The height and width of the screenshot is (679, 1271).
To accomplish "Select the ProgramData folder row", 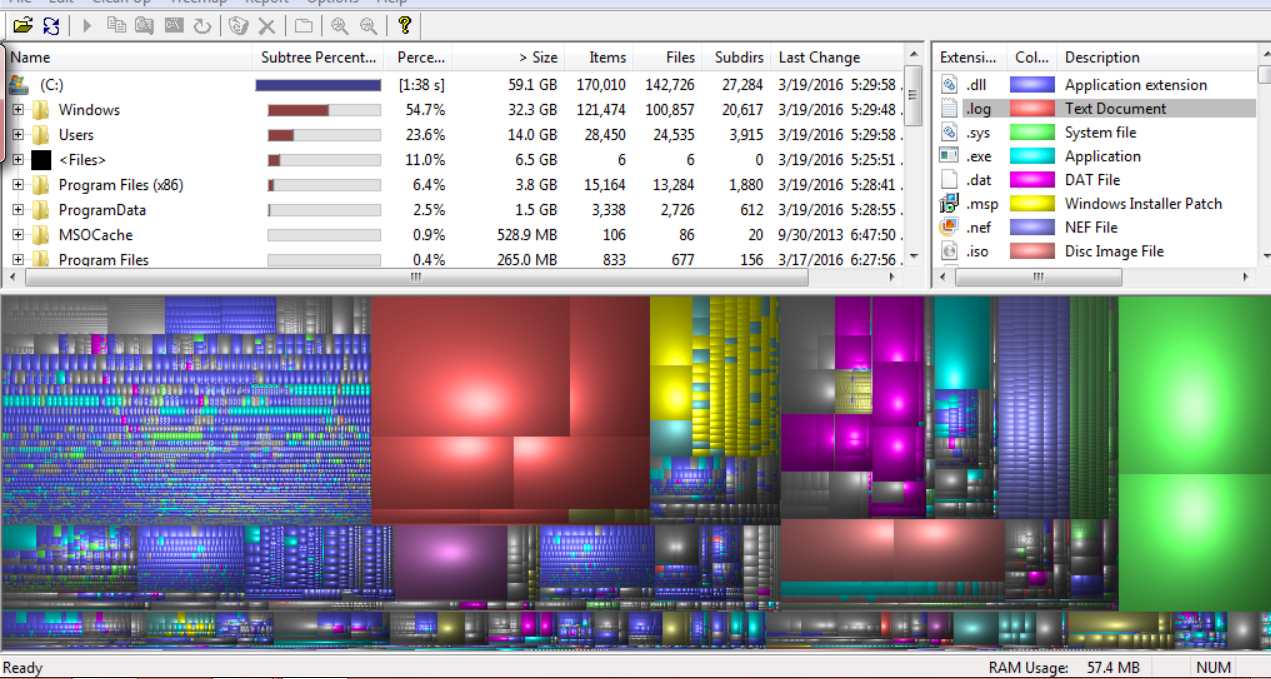I will tap(455, 210).
